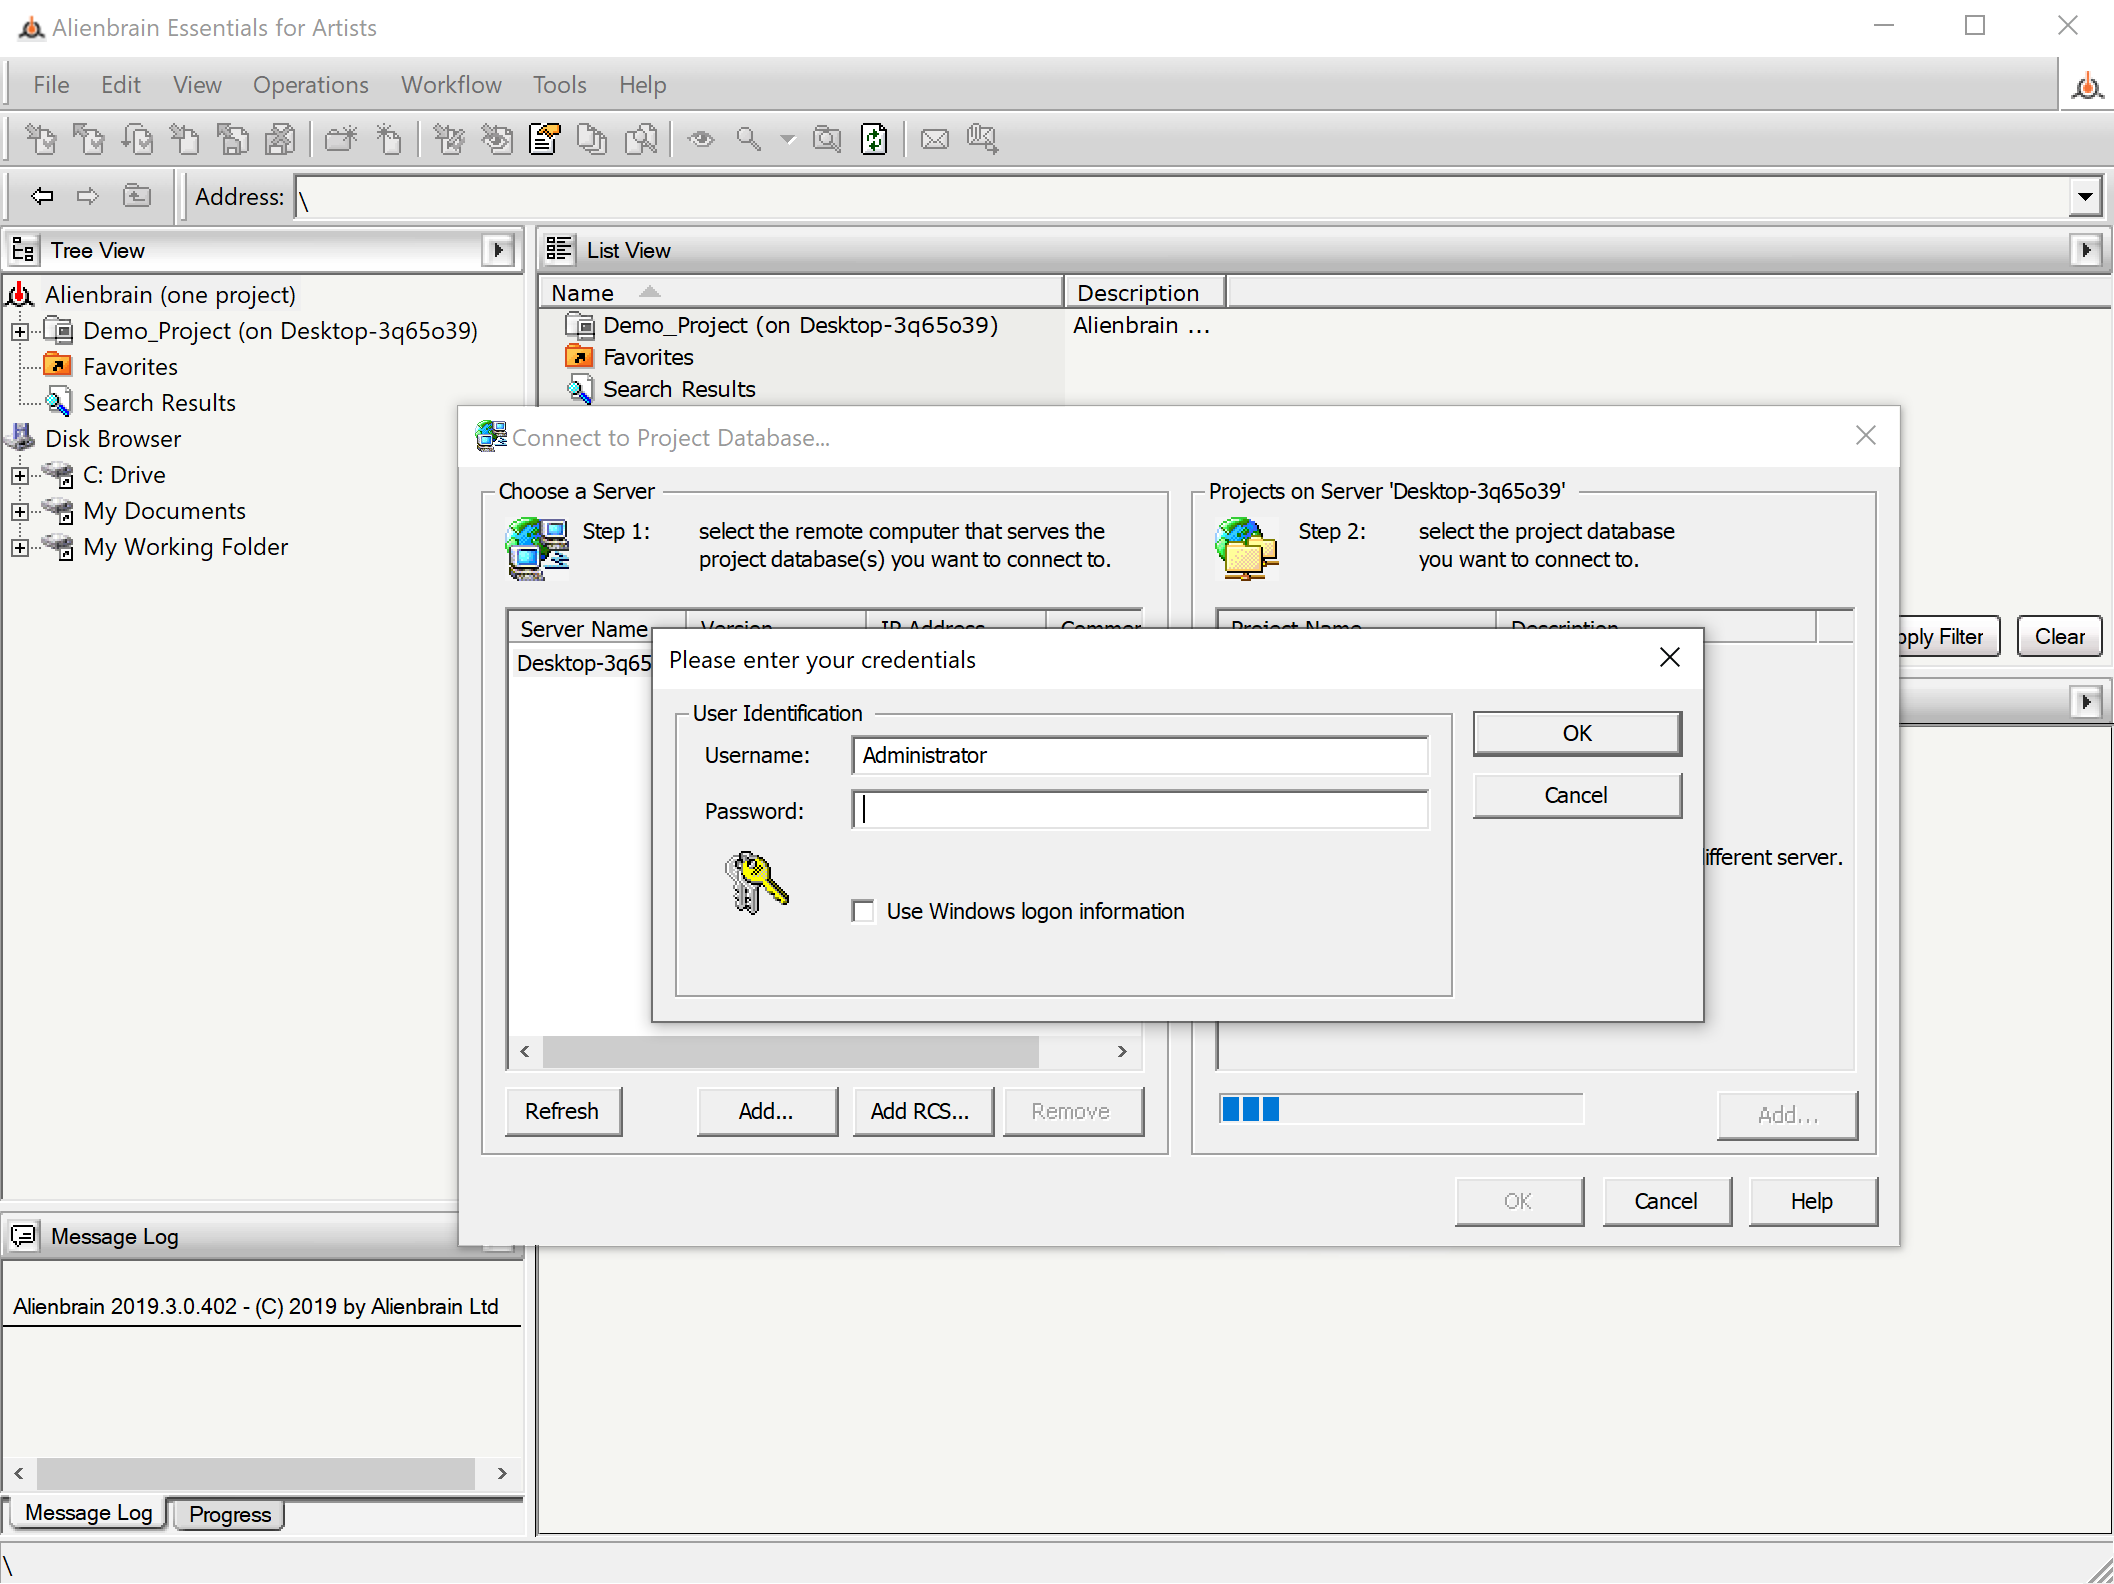Viewport: 2114px width, 1584px height.
Task: Click the Tree View panel icon
Action: [x=24, y=250]
